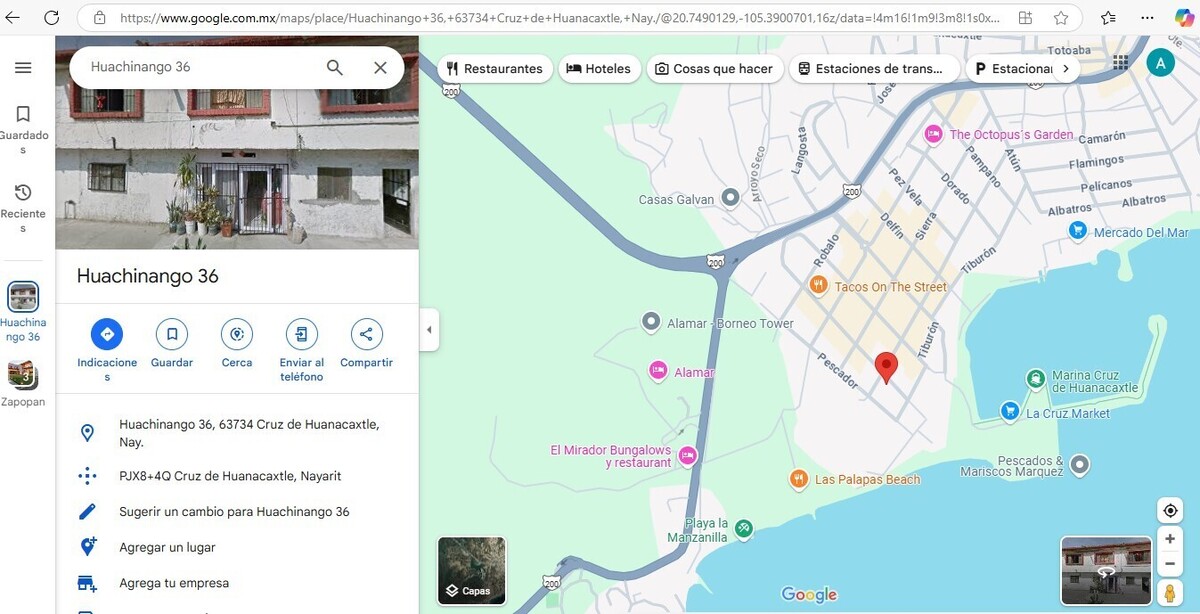Clear the search with X icon
1200x614 pixels.
pos(380,68)
